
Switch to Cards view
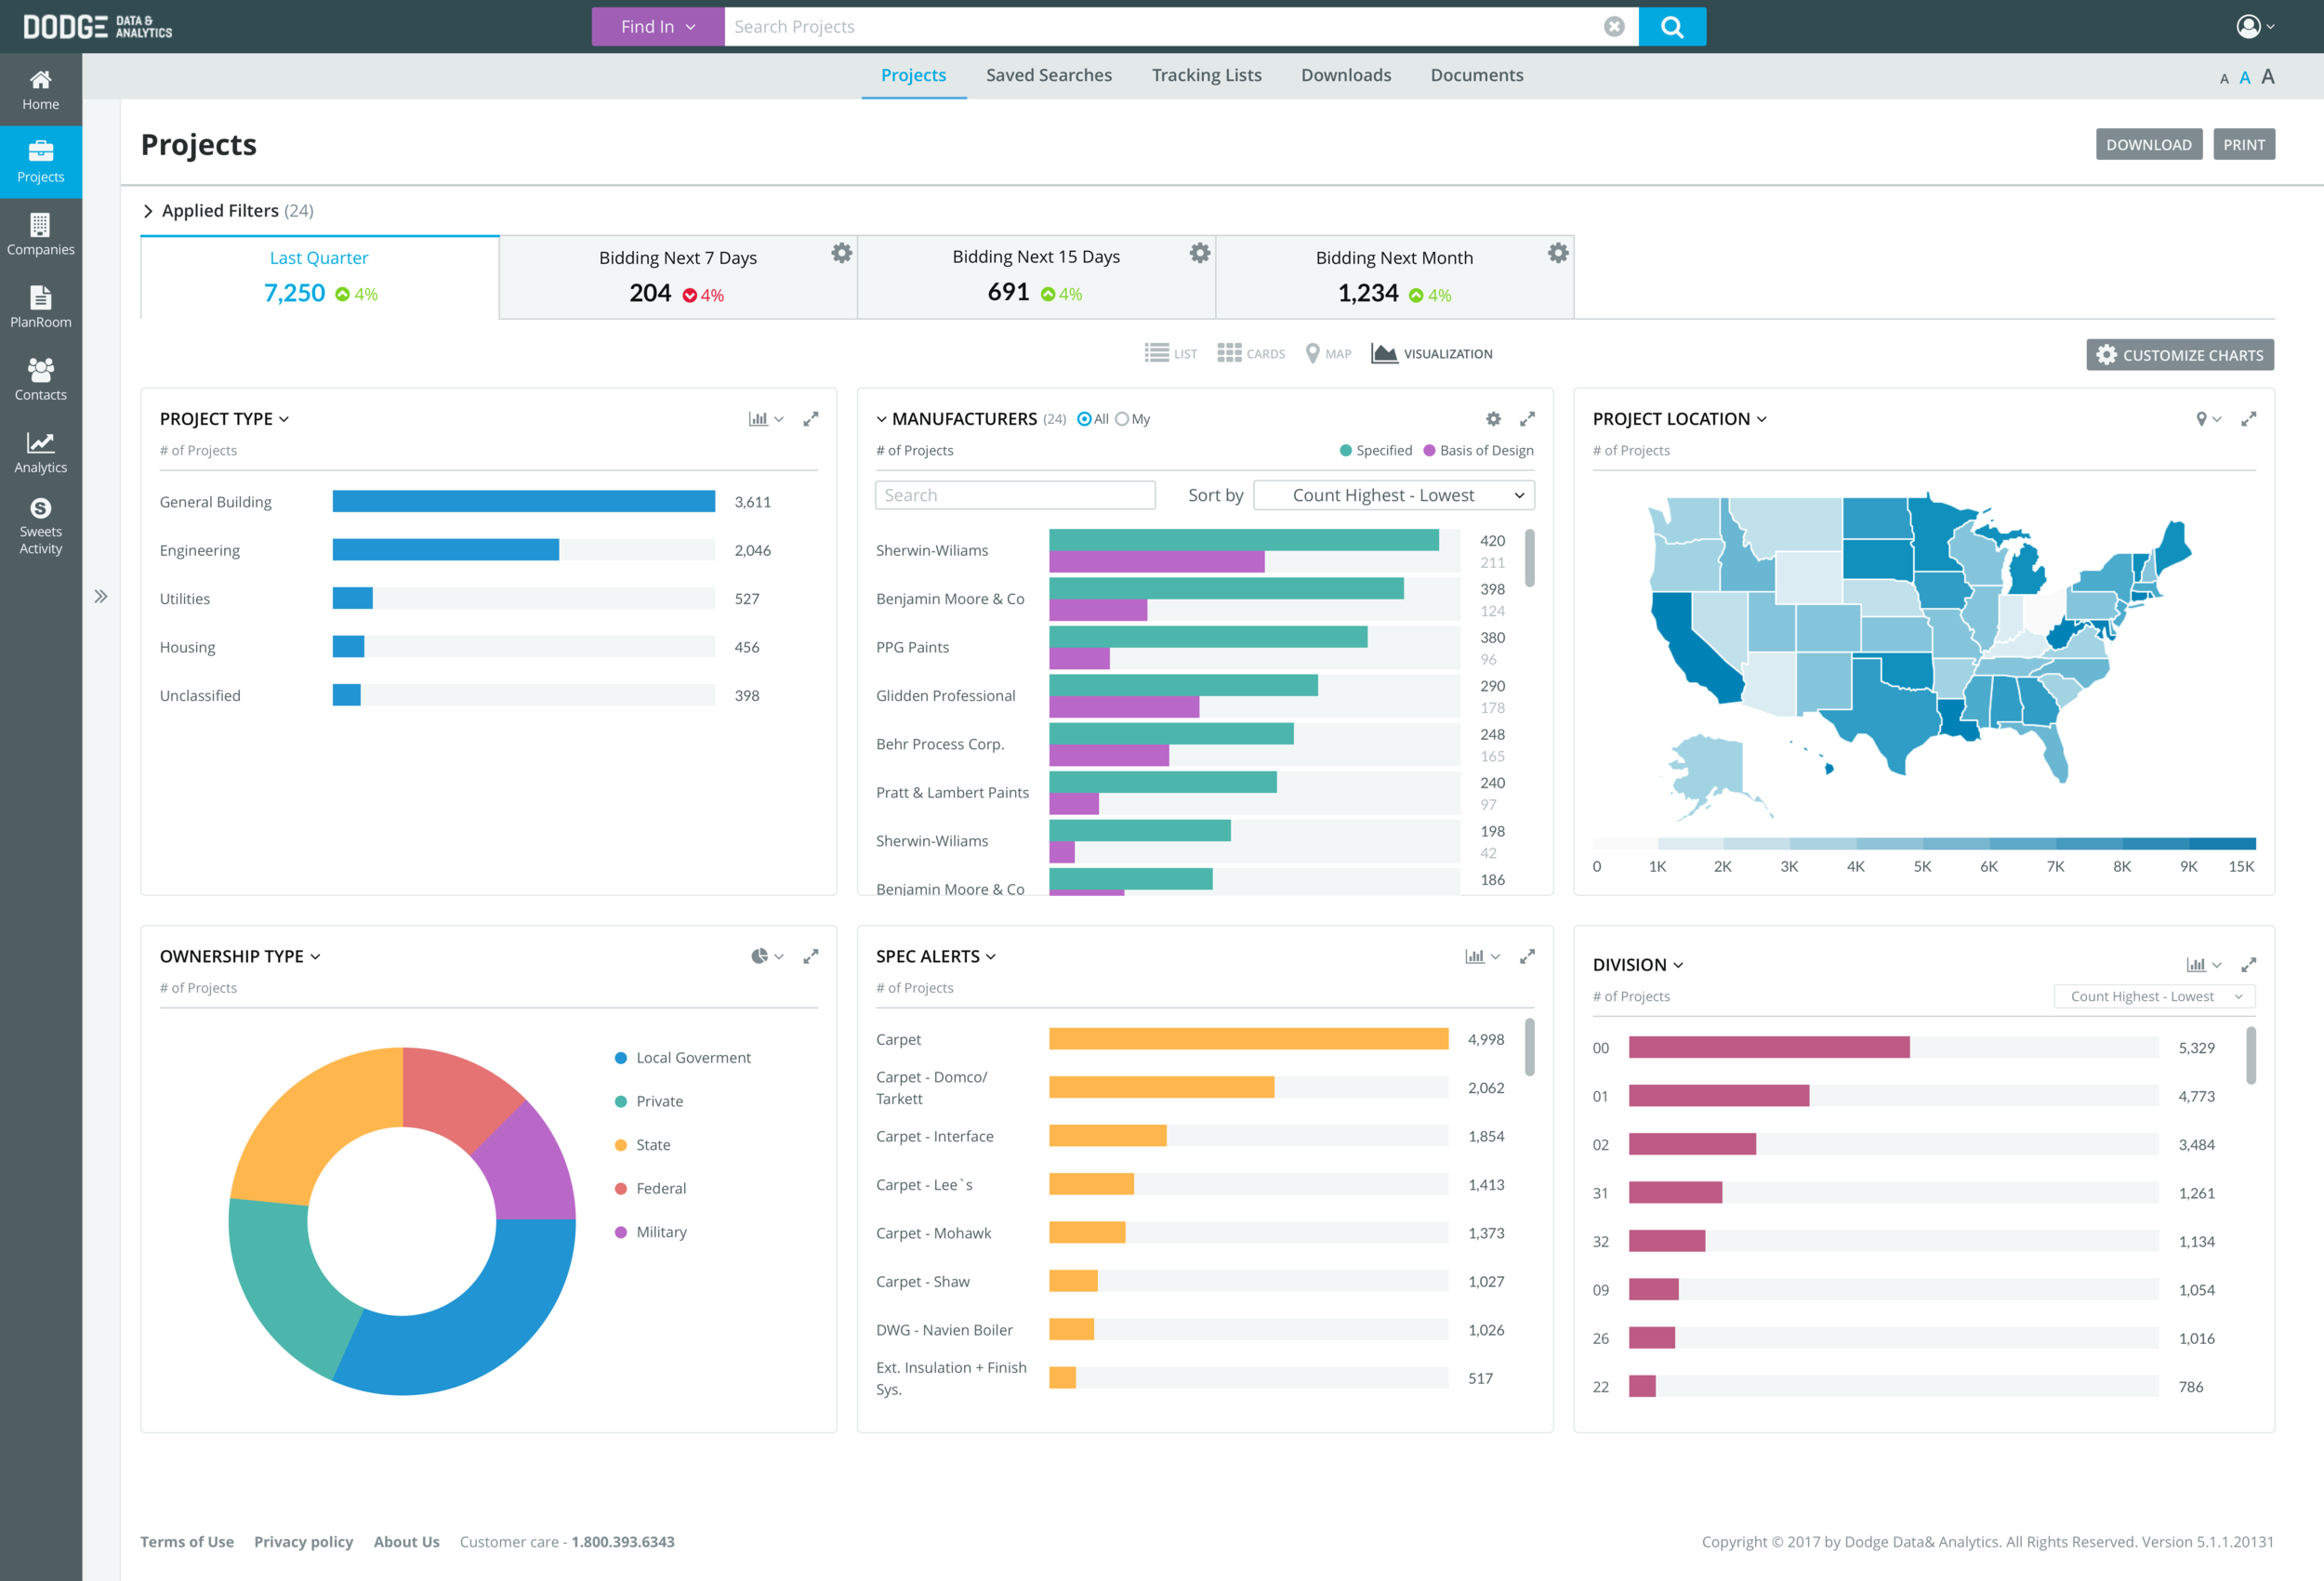(1251, 354)
